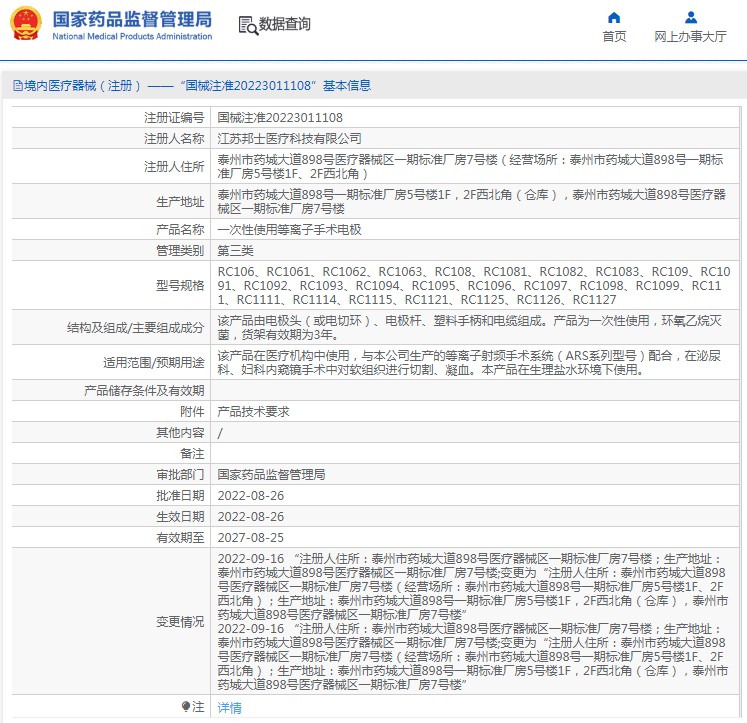The height and width of the screenshot is (723, 747).
Task: Click the document icon before 境内医疗器械
Action: point(18,86)
